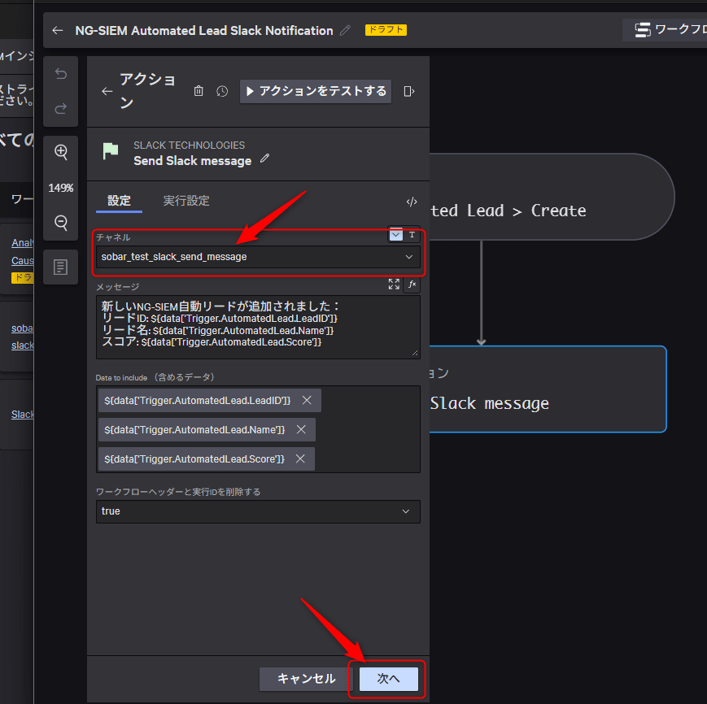Open the code view icon beside the tabs
This screenshot has width=707, height=704.
412,202
